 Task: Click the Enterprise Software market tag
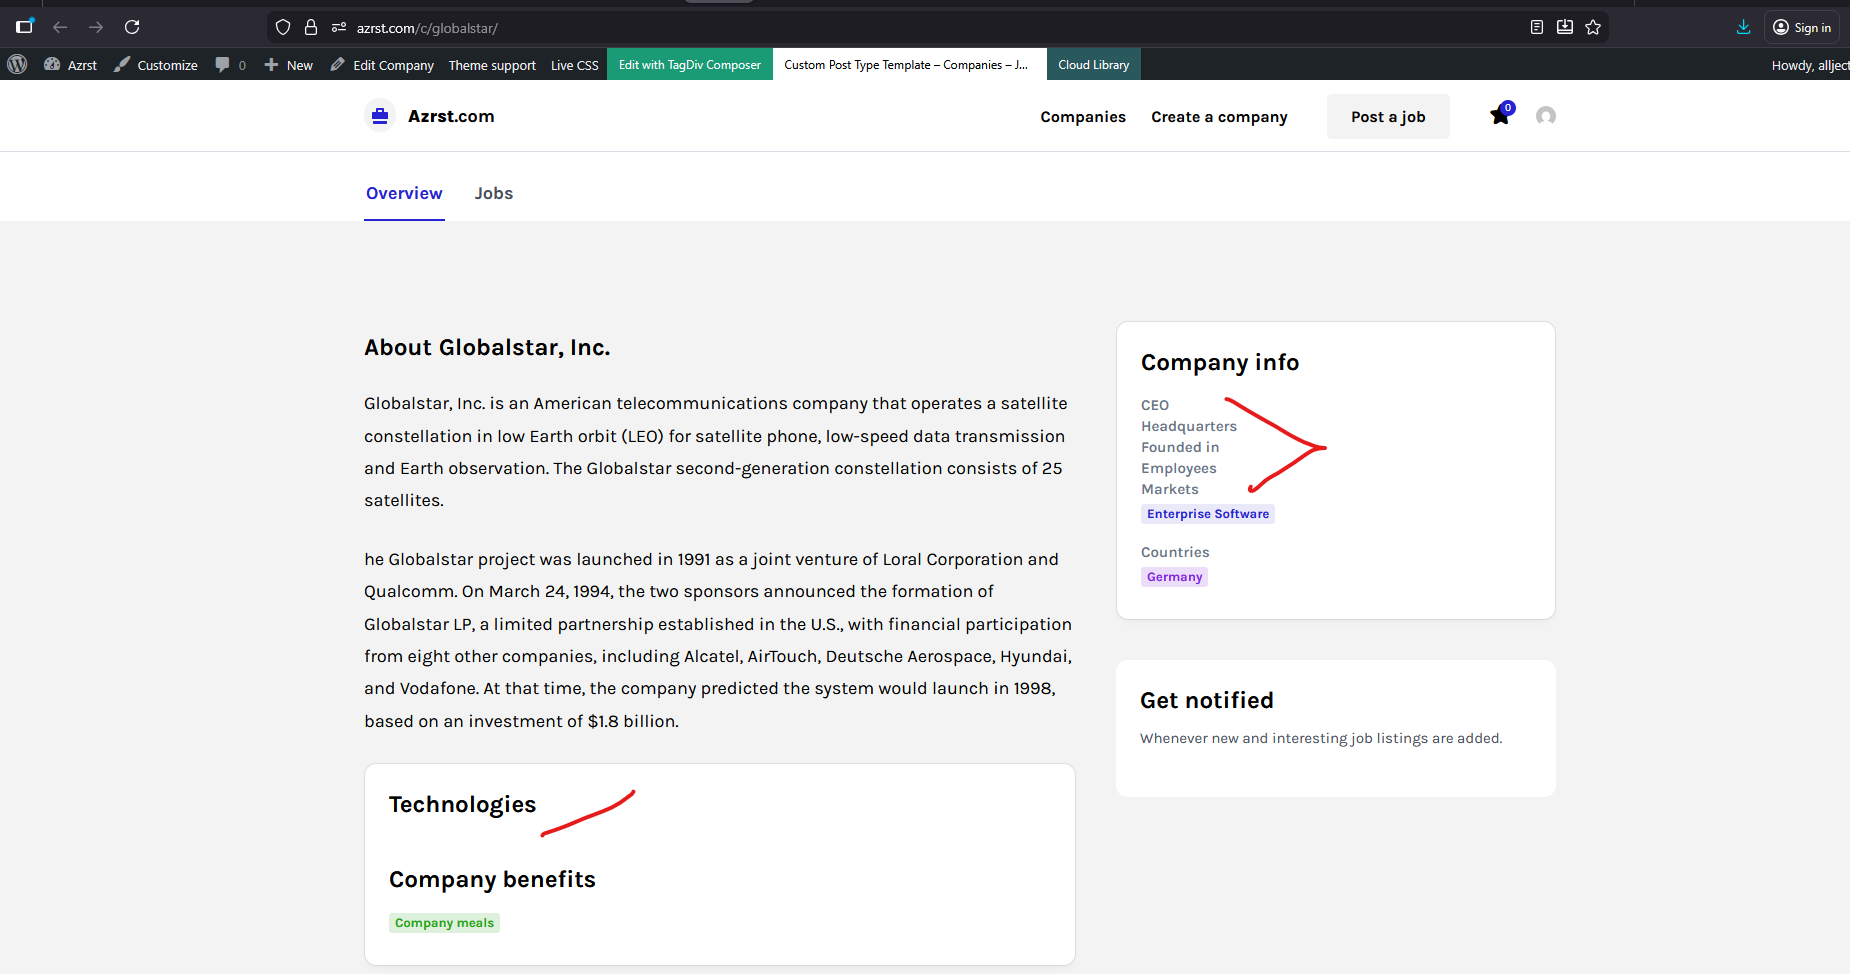click(1208, 514)
